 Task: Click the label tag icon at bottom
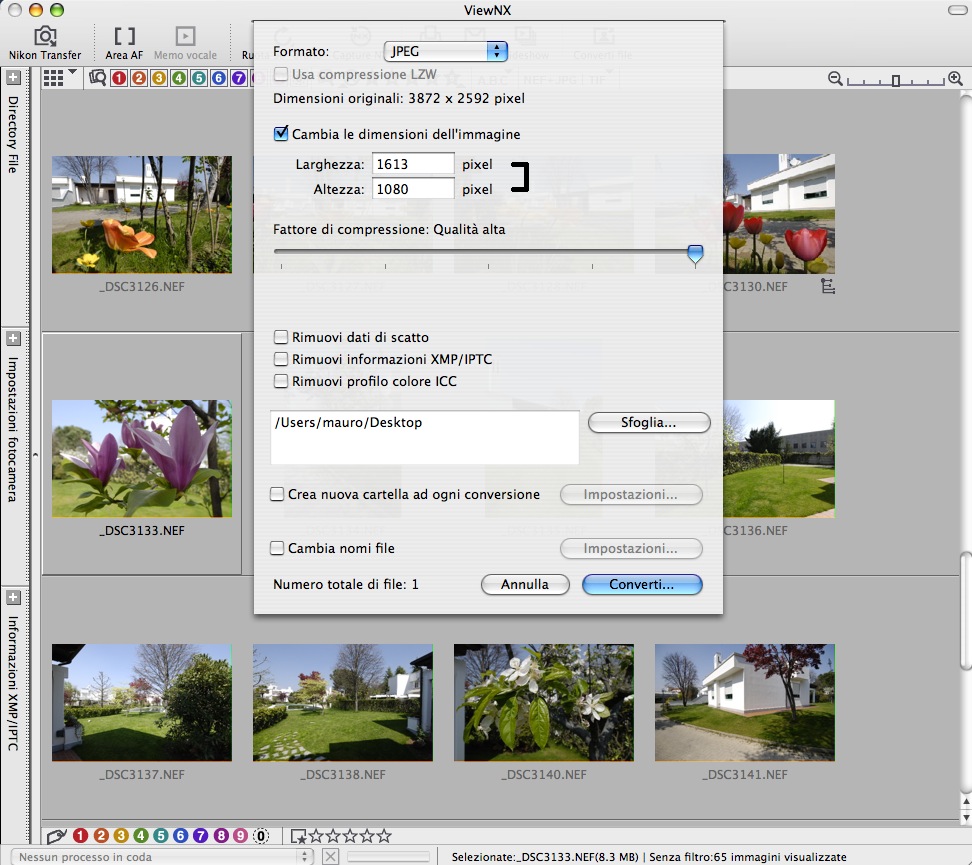(57, 836)
